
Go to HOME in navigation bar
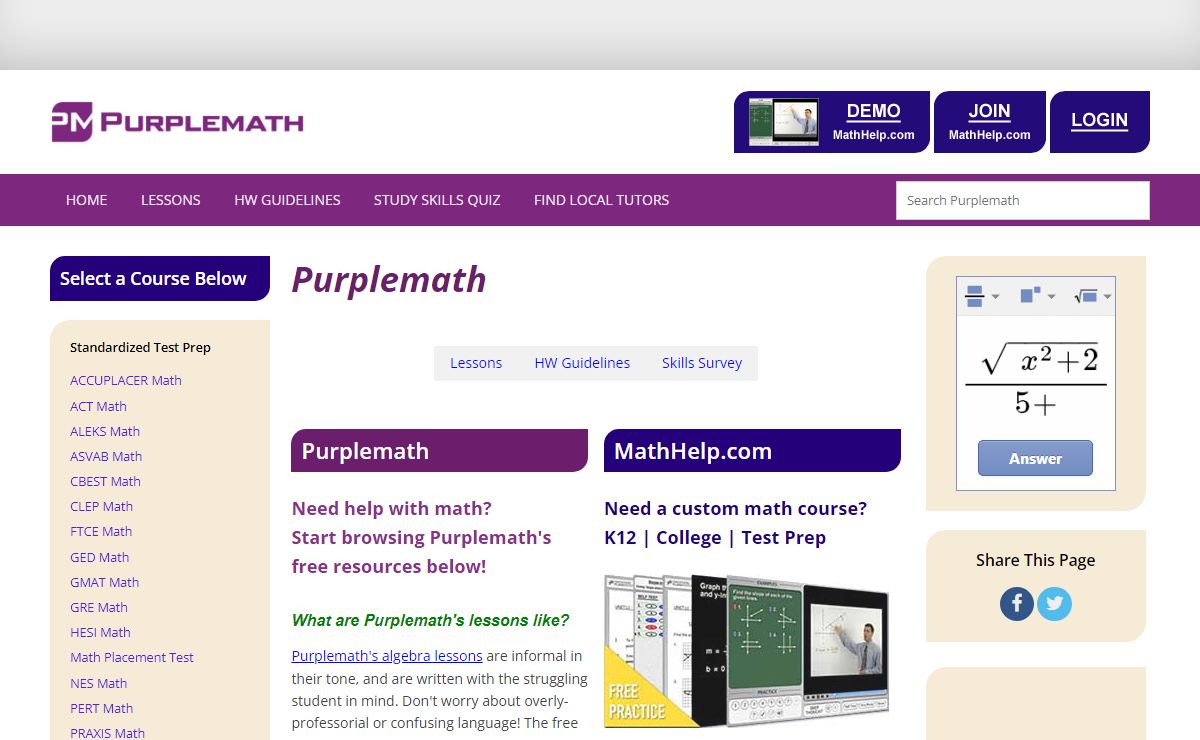[87, 200]
